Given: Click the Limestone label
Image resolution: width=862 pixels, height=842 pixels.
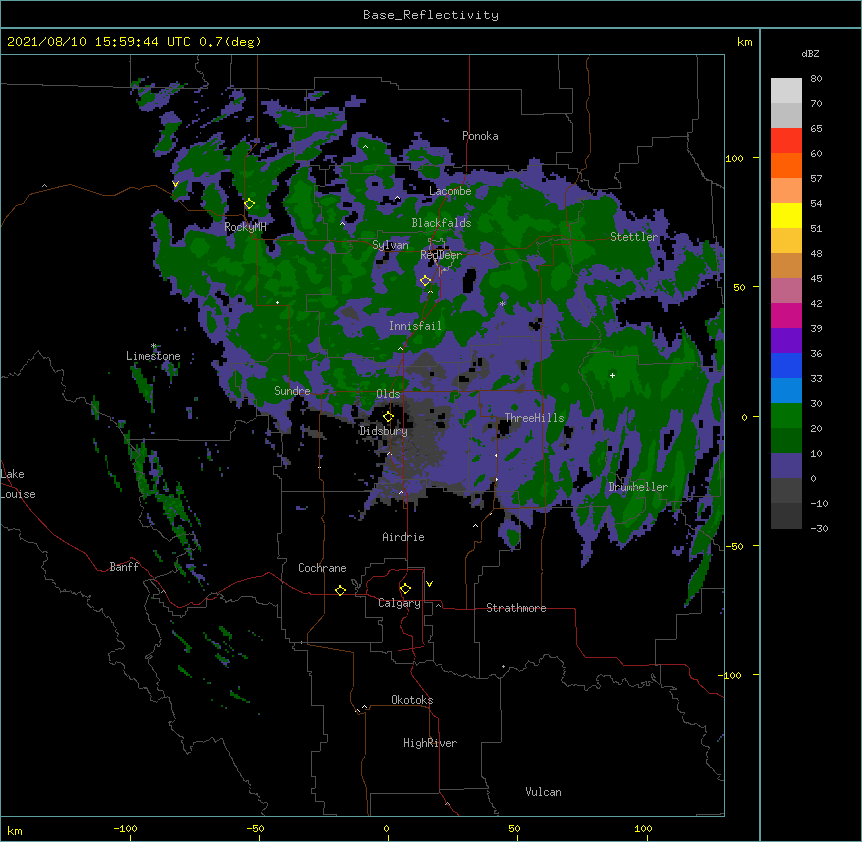Looking at the screenshot, I should click(153, 356).
